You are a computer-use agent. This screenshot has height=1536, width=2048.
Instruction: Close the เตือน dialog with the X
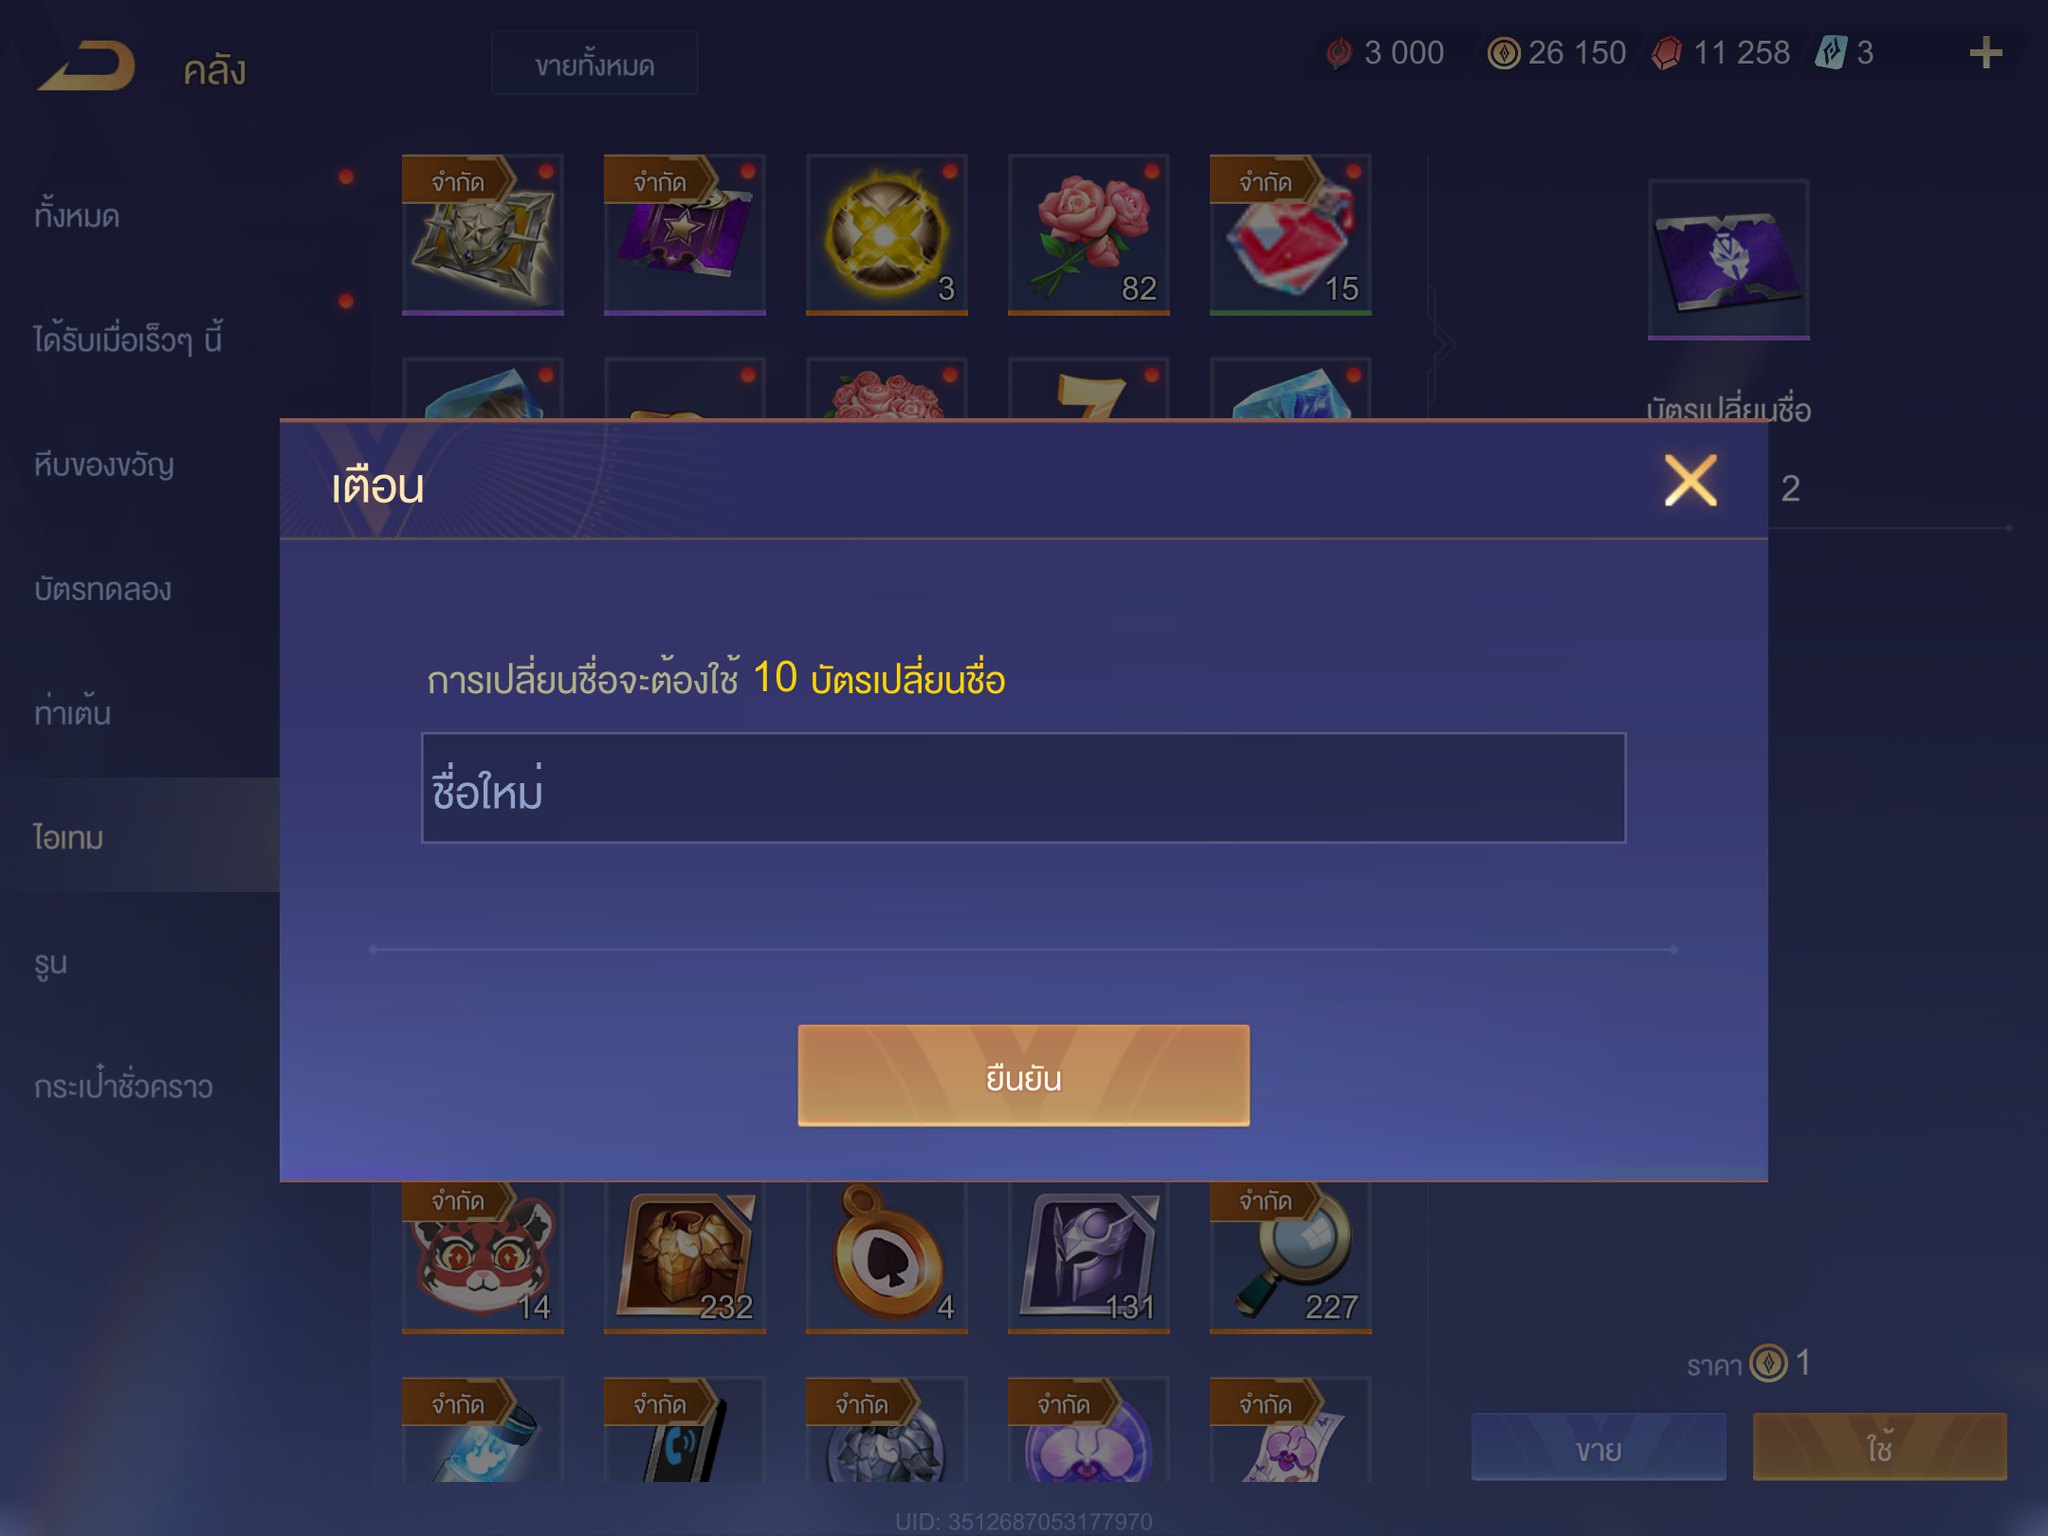1690,481
